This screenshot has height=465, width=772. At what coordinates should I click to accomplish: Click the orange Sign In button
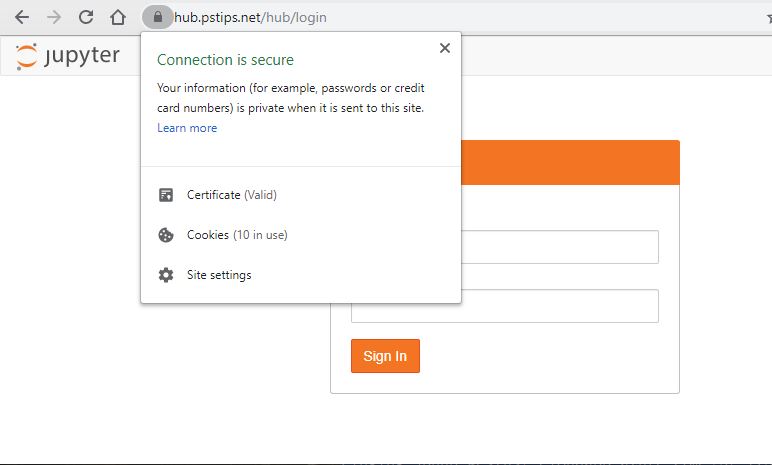click(386, 356)
